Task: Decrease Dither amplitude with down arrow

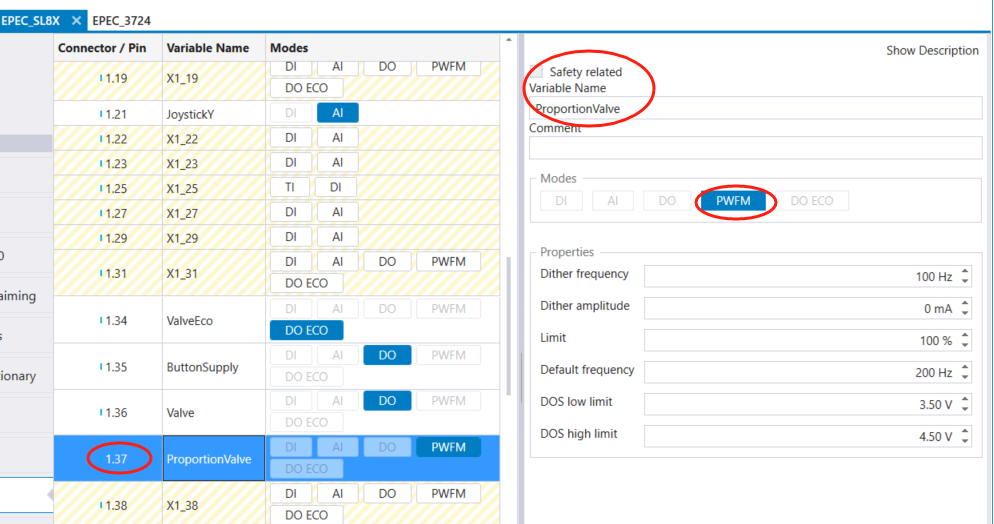Action: pyautogui.click(x=965, y=313)
